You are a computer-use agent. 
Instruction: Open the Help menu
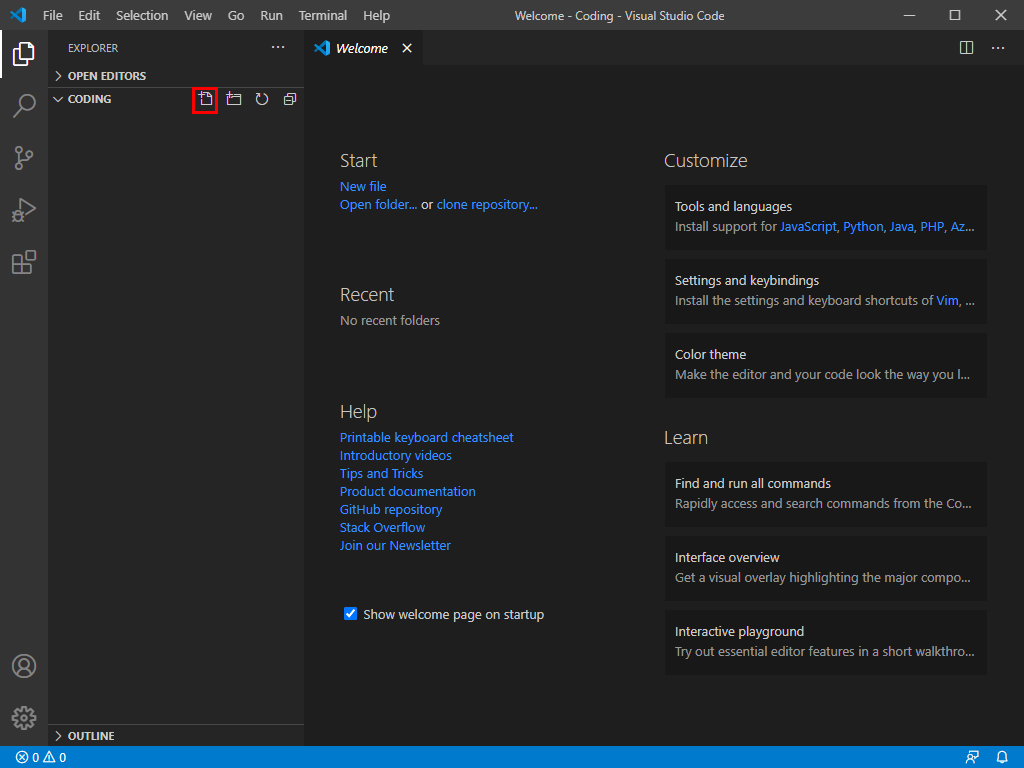pyautogui.click(x=376, y=15)
